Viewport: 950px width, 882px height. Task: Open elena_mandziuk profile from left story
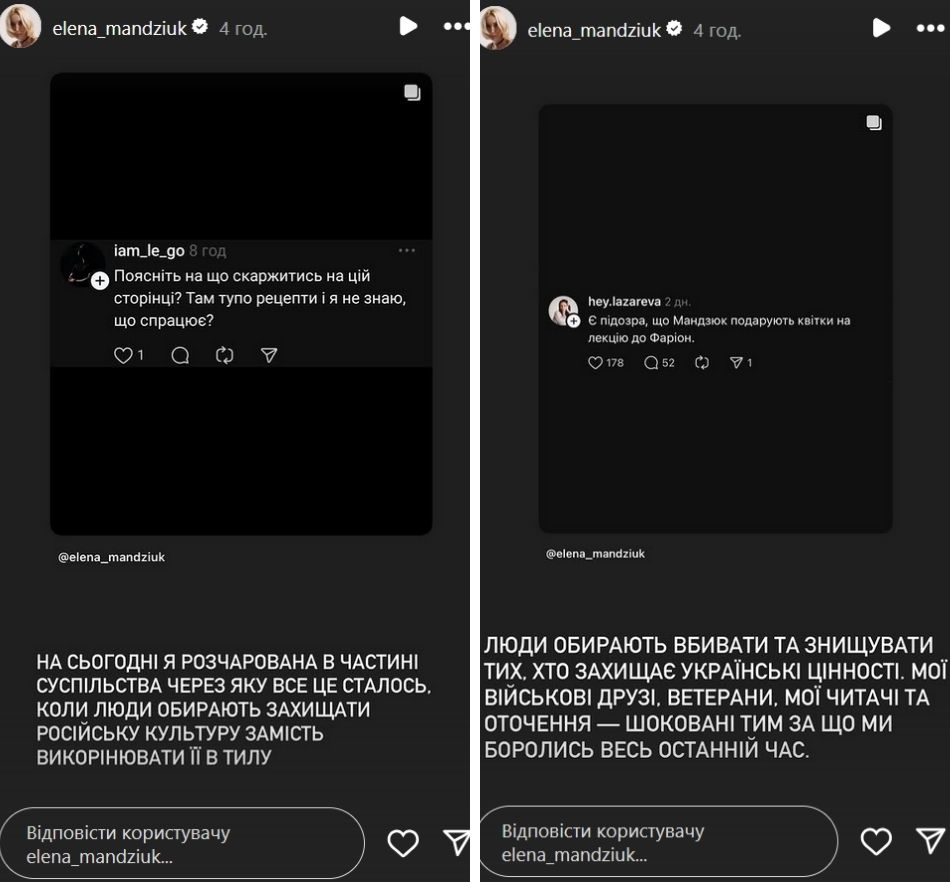click(119, 28)
